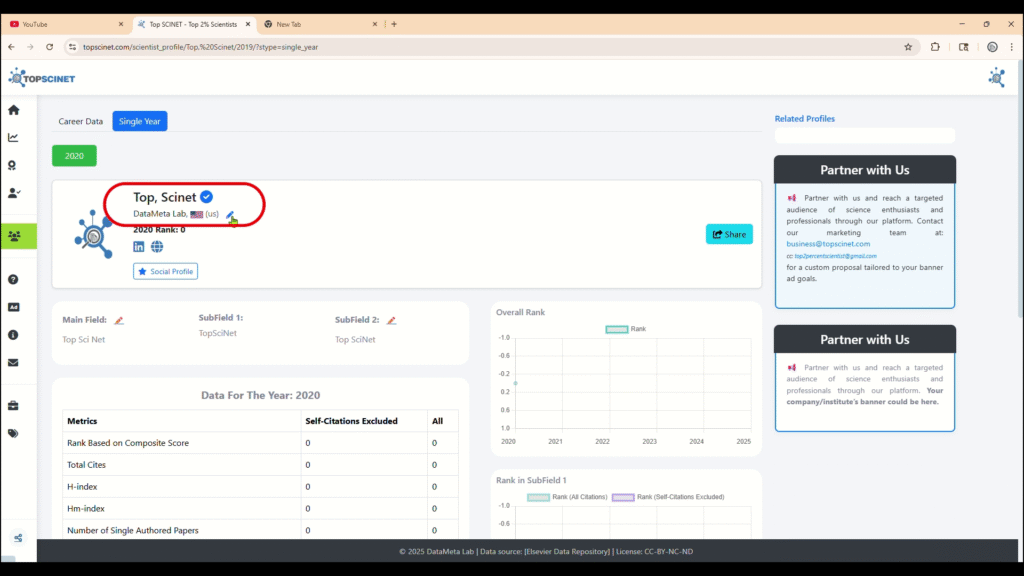This screenshot has width=1024, height=576.
Task: Click the "Overall Rank" chart title
Action: coord(520,312)
